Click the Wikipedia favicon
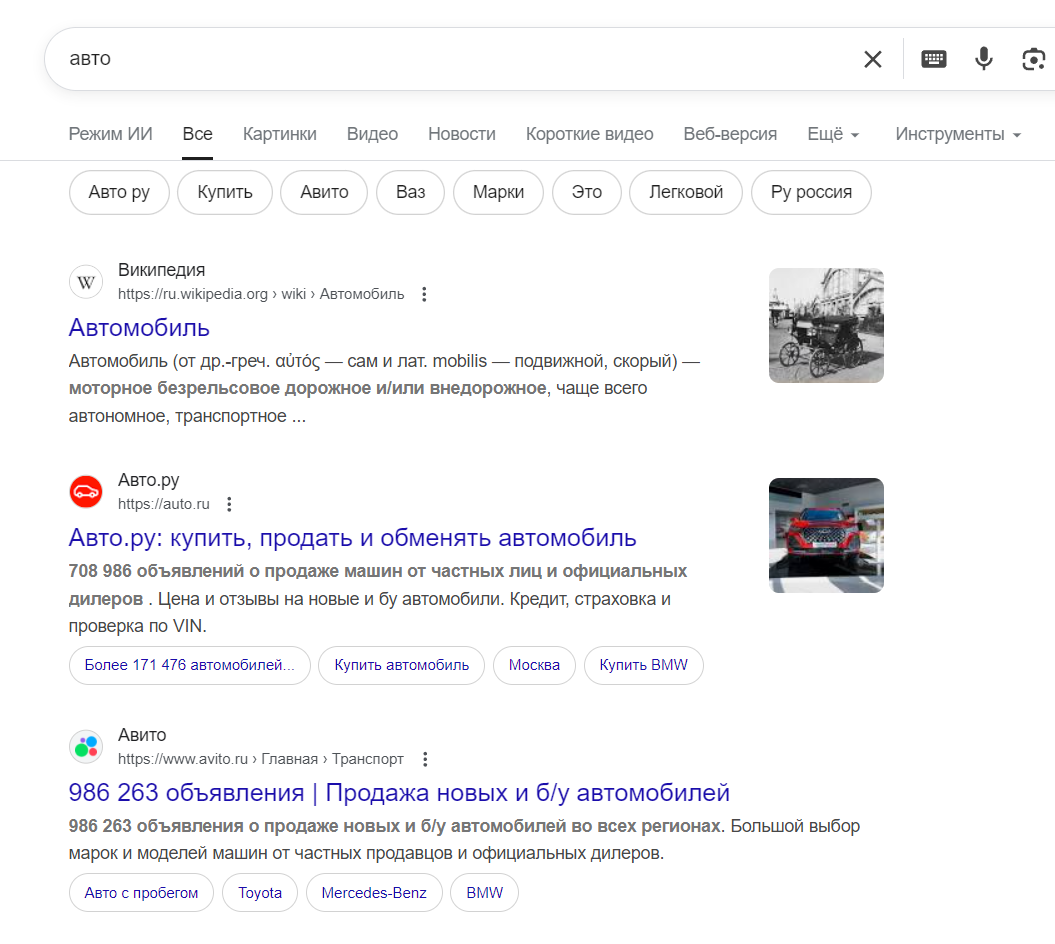The width and height of the screenshot is (1055, 944). click(x=86, y=282)
